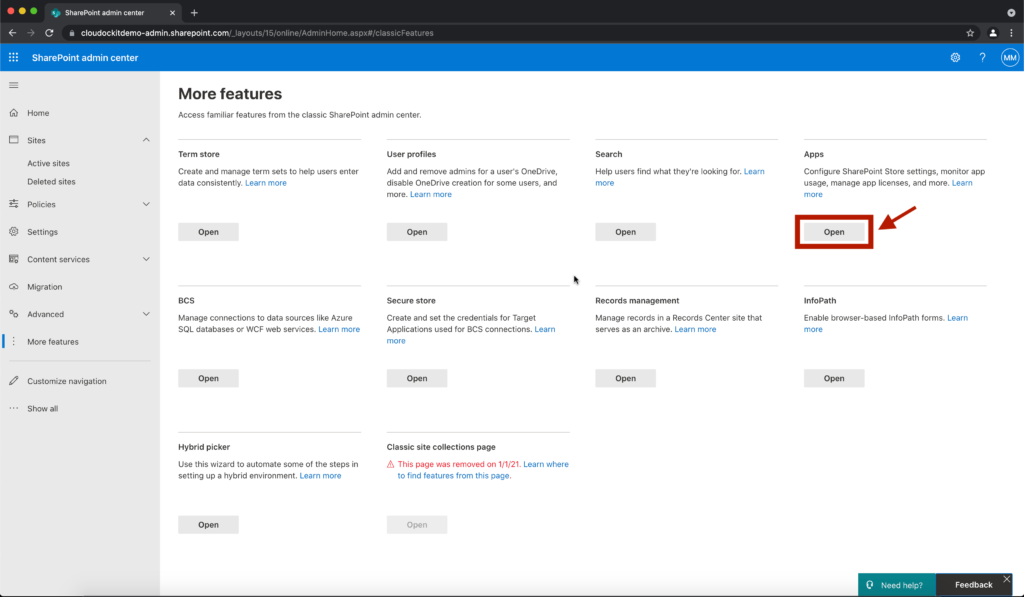1024x597 pixels.
Task: Click the Advanced icon in sidebar
Action: (x=14, y=314)
